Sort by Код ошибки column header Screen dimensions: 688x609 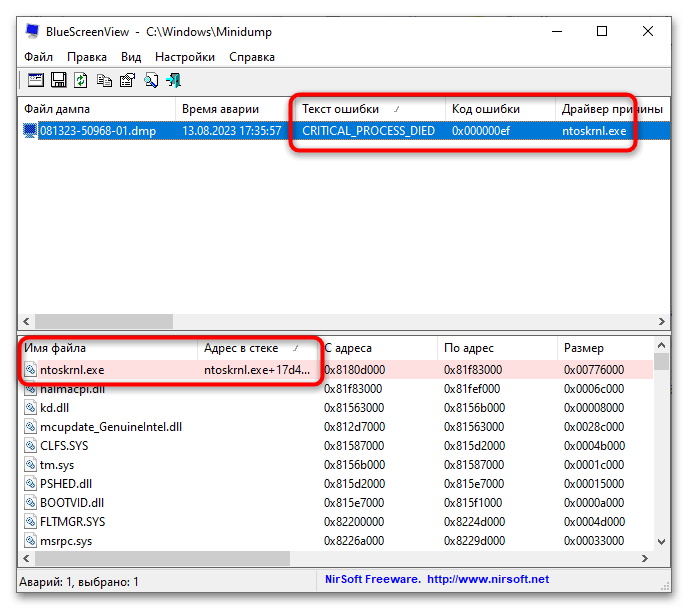click(x=500, y=109)
